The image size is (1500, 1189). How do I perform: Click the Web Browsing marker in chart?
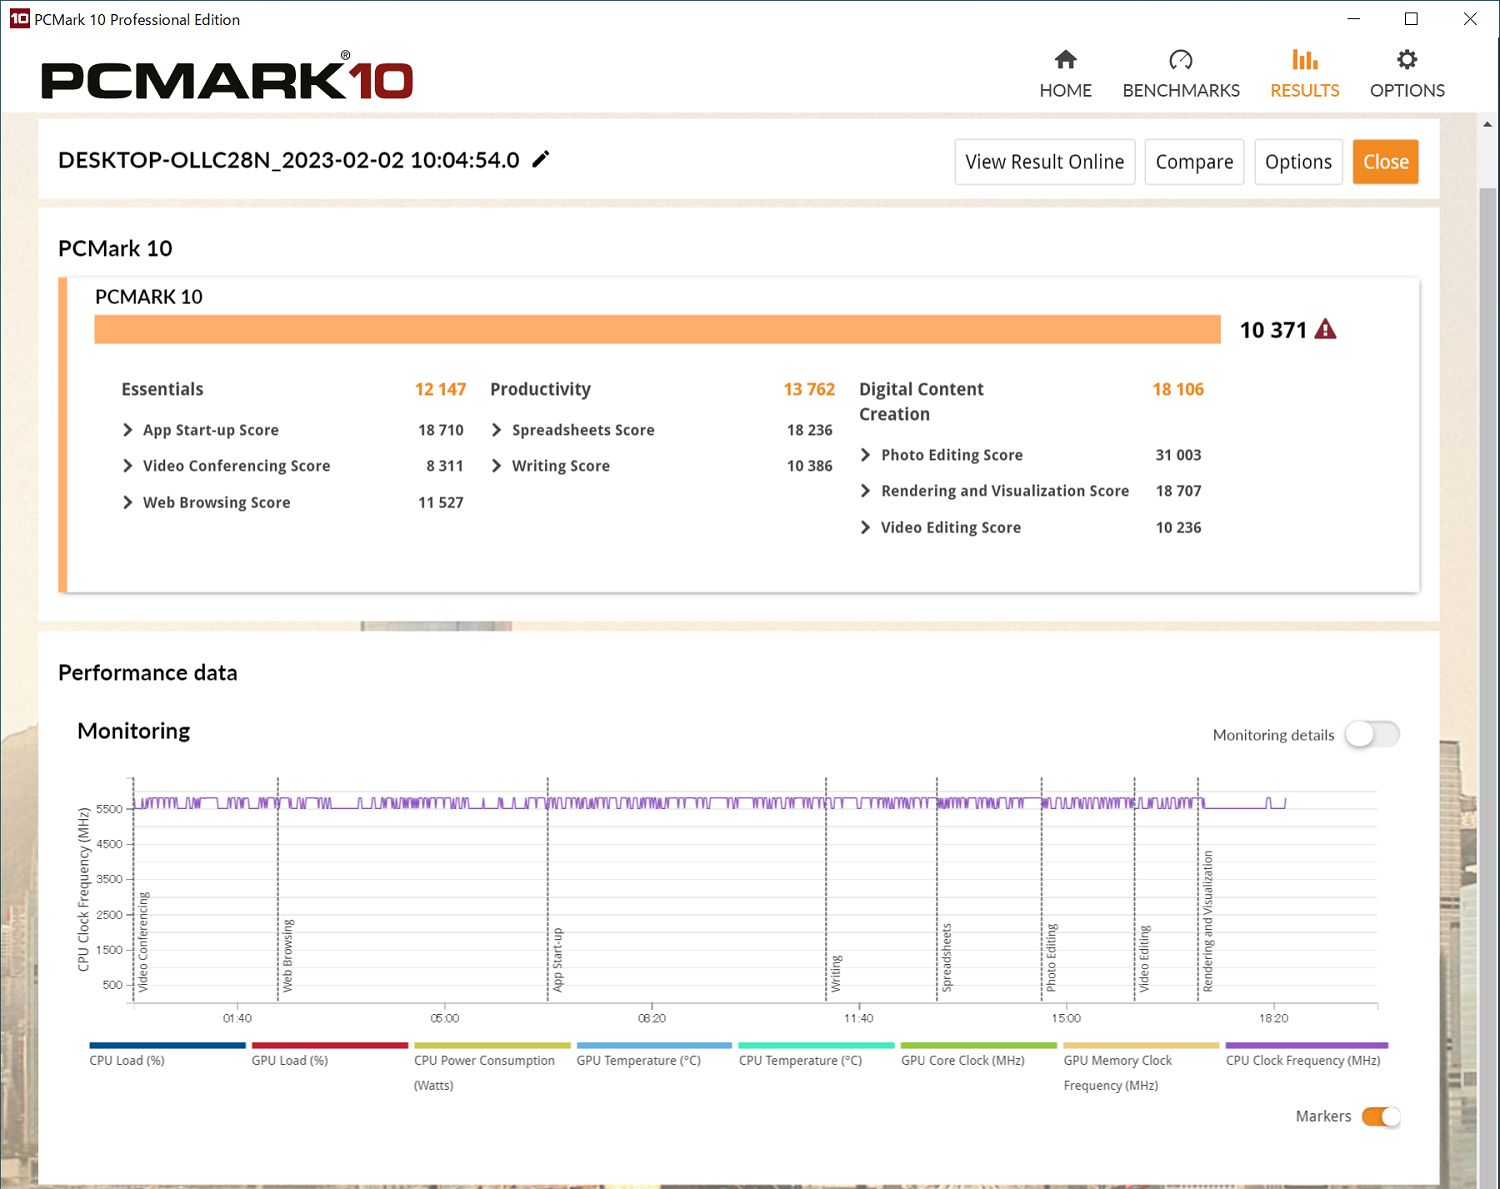coord(288,955)
